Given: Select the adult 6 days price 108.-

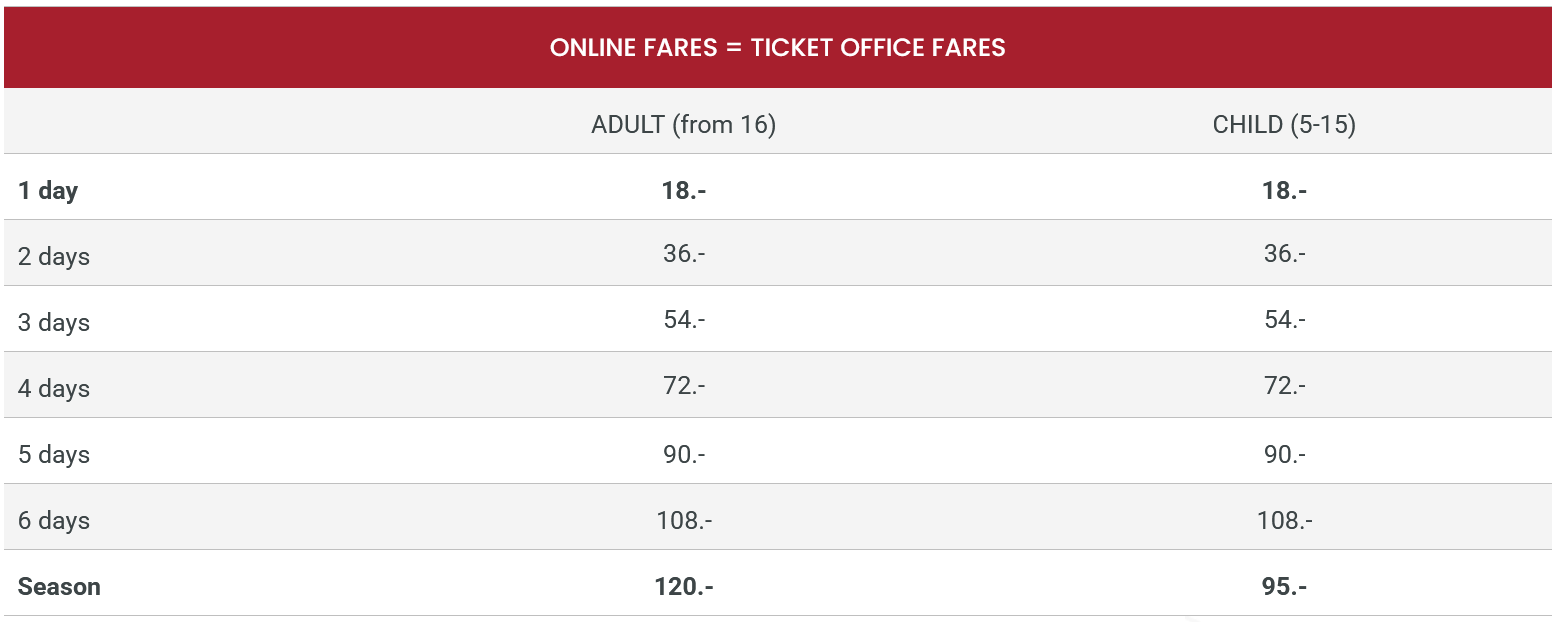Looking at the screenshot, I should click(x=684, y=520).
